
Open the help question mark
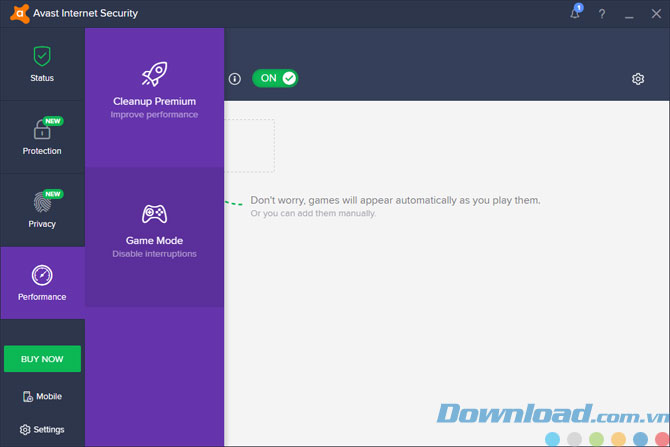point(602,14)
